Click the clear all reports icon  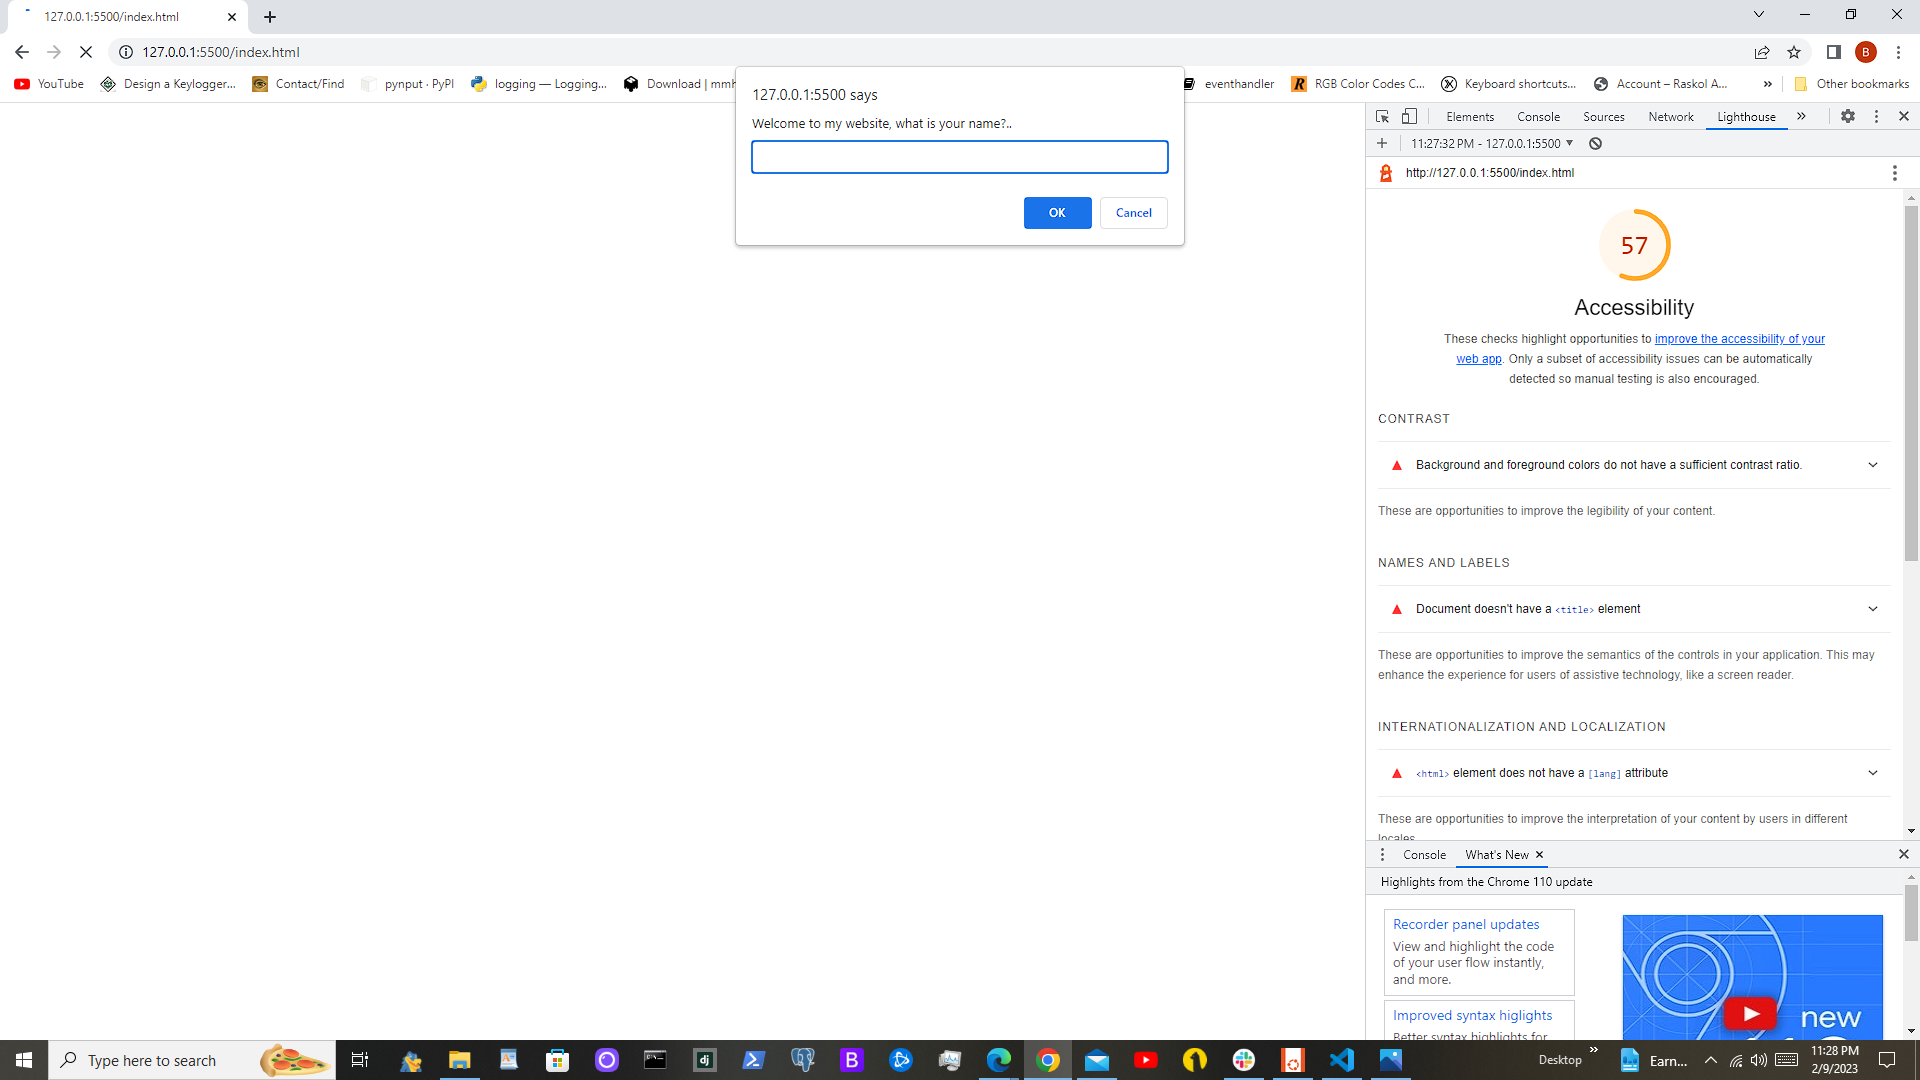[x=1596, y=144]
